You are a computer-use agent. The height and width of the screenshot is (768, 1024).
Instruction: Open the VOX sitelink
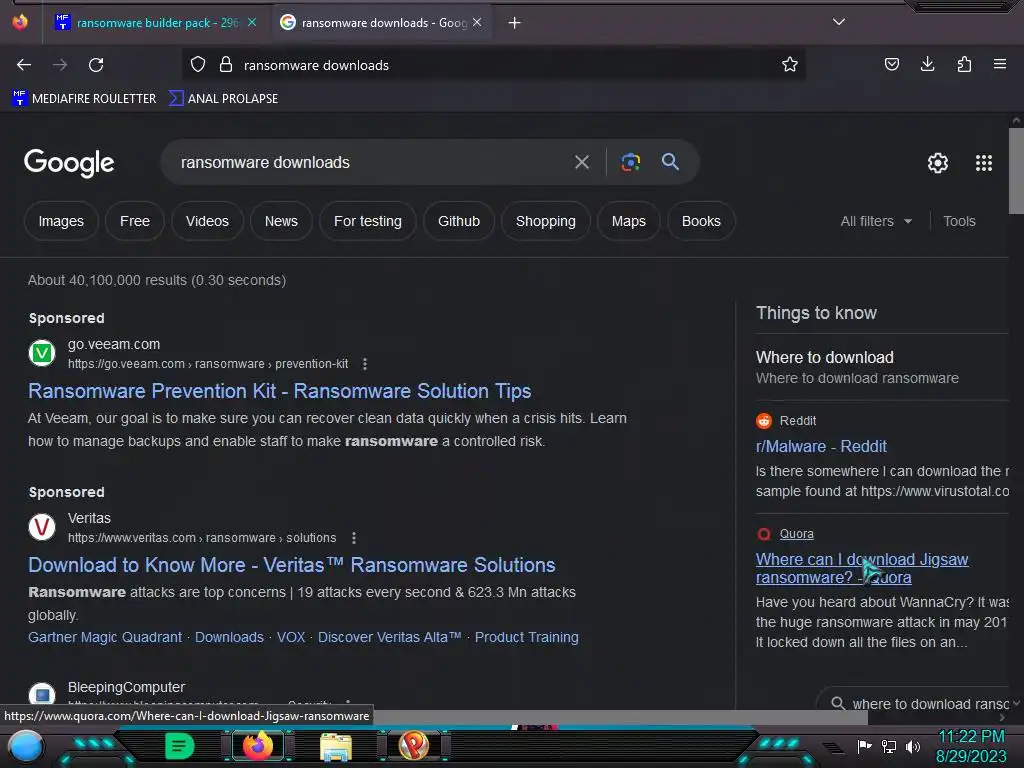pos(291,637)
